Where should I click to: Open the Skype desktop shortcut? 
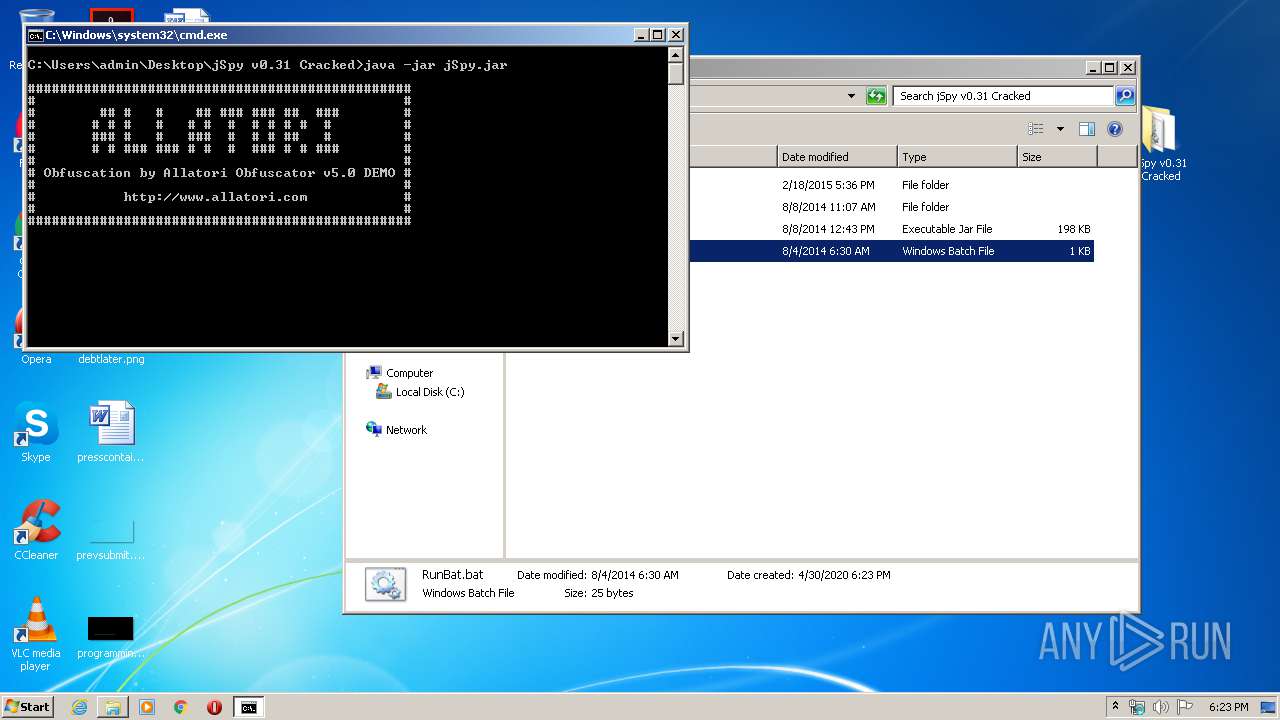pos(36,432)
